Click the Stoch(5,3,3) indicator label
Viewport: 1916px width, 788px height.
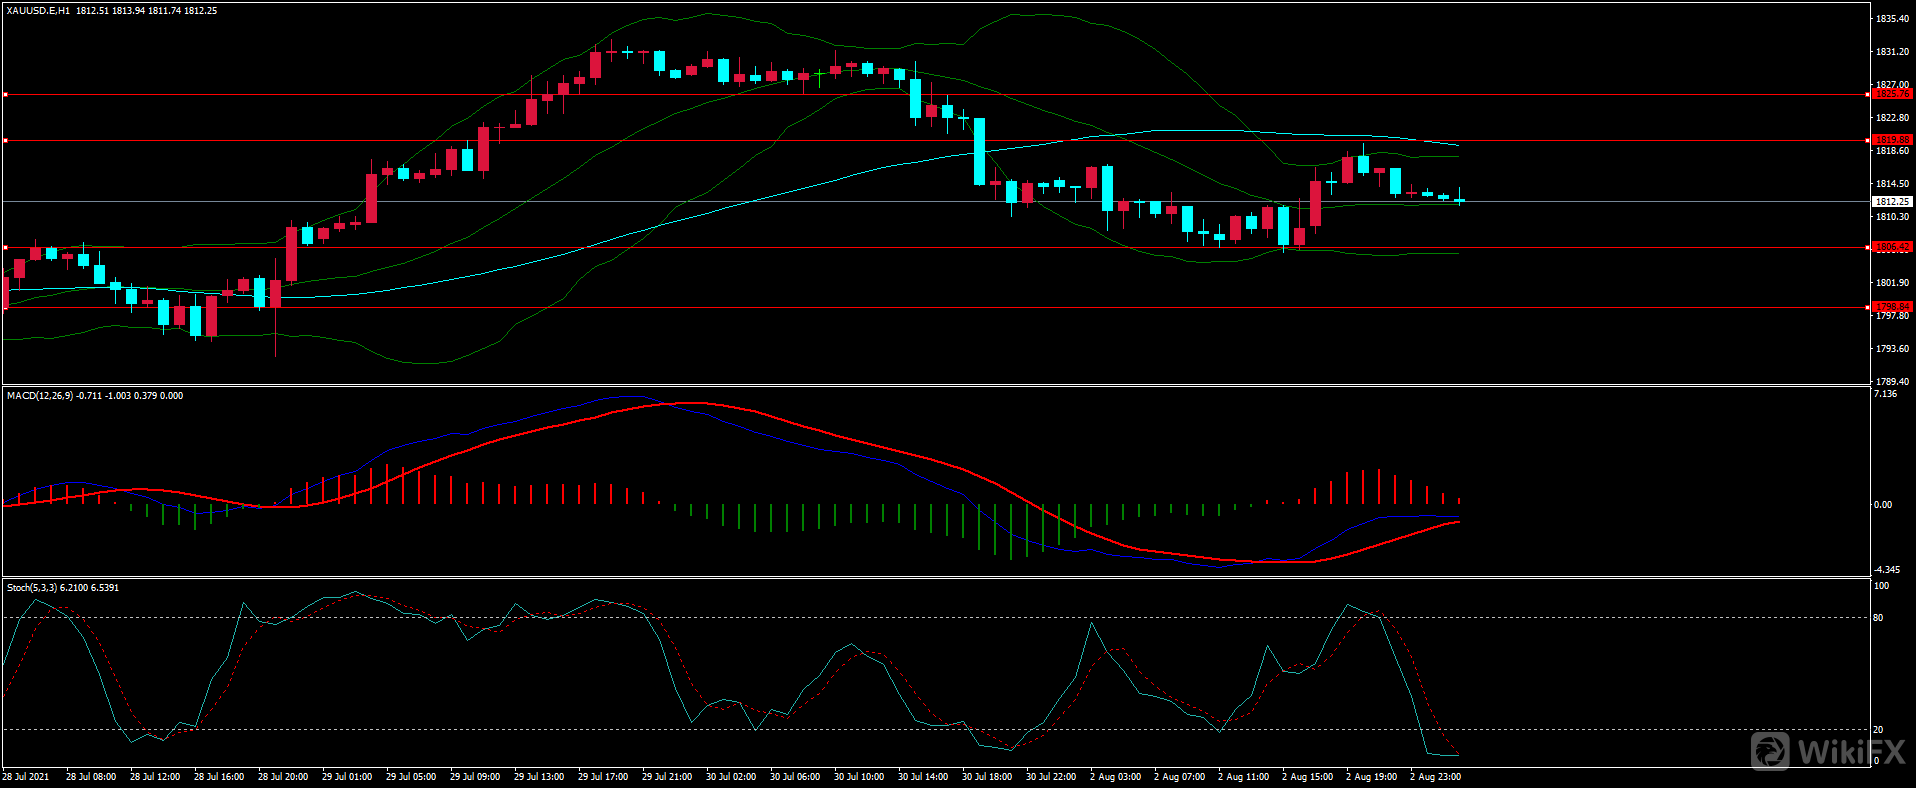click(x=32, y=588)
